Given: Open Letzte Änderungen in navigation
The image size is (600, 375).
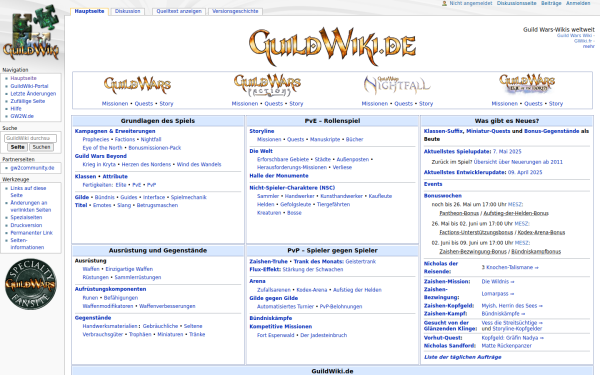Looking at the screenshot, I should 33,94.
